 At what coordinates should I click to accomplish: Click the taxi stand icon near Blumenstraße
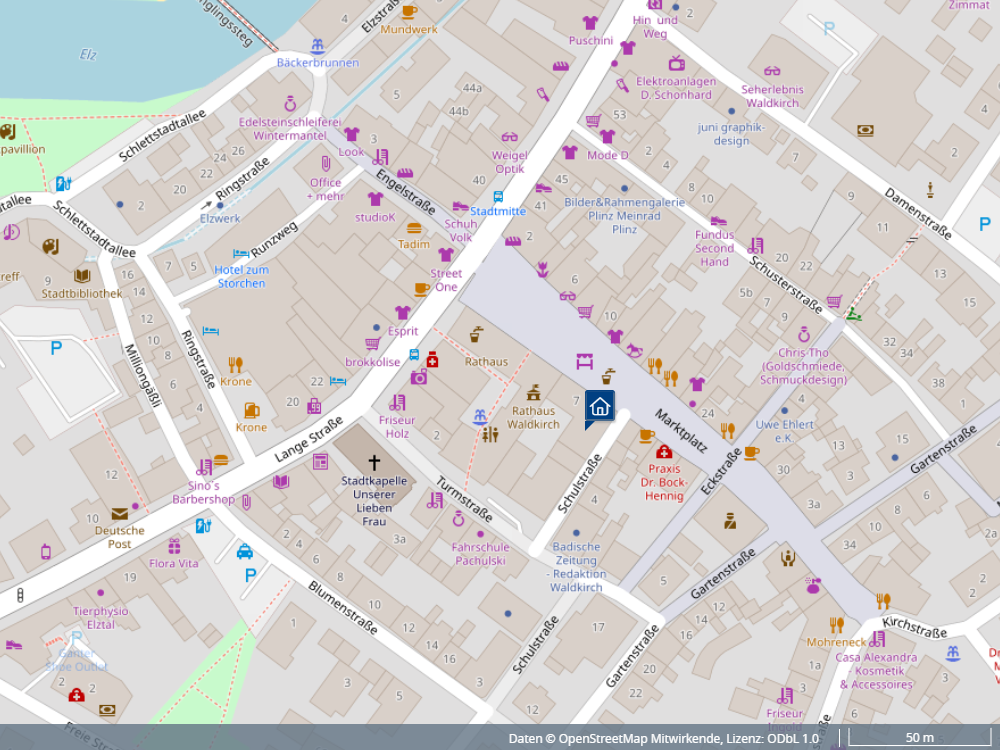(245, 551)
